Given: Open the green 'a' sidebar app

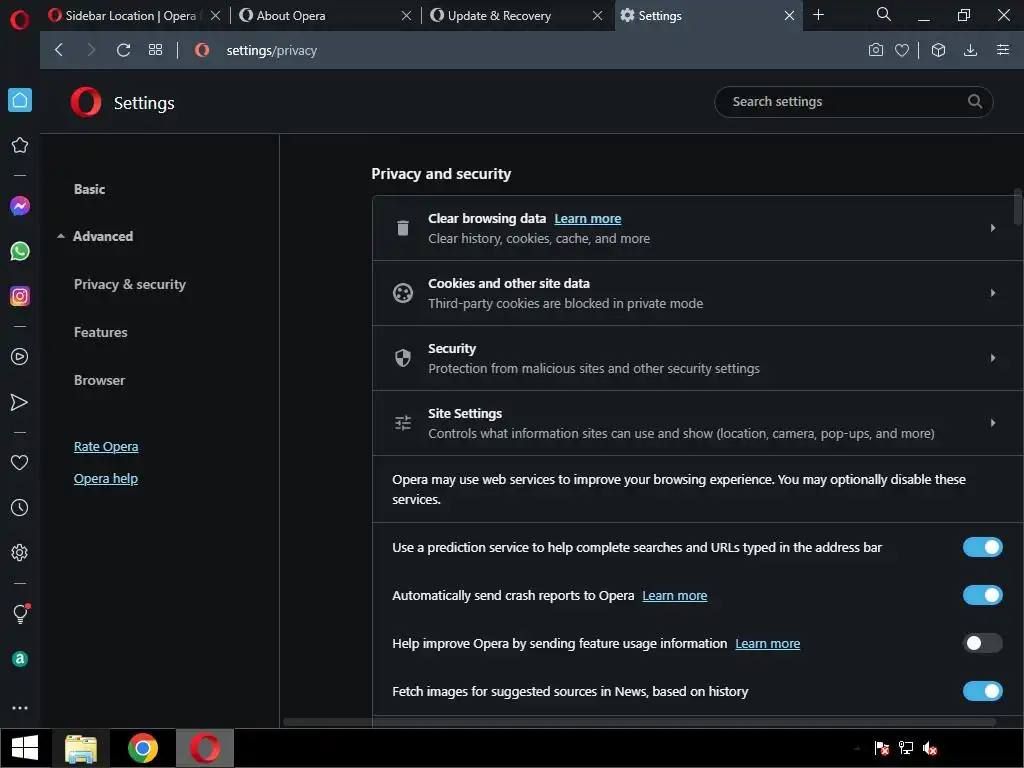Looking at the screenshot, I should (20, 659).
